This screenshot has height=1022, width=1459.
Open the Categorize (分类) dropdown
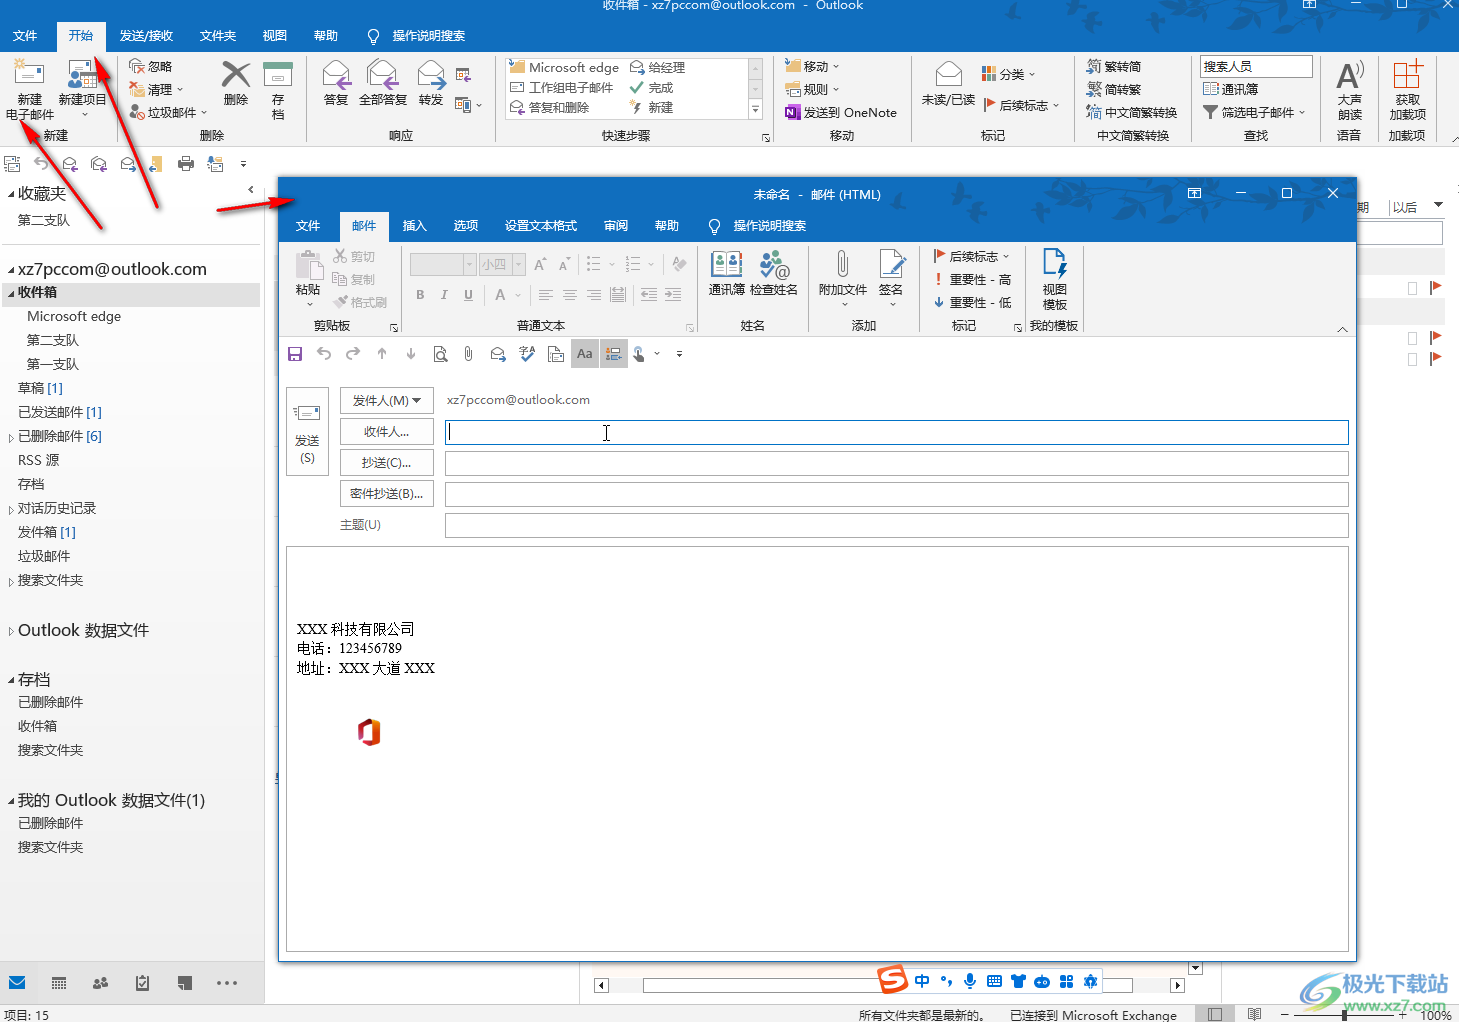(1008, 74)
